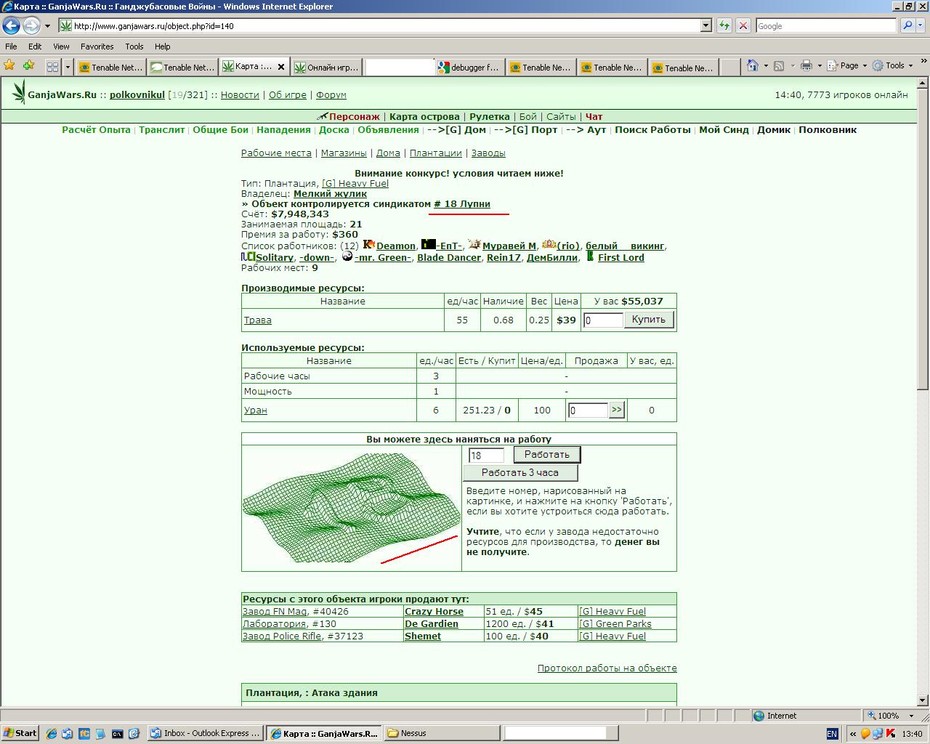Open the Tools gear menu in command bar
The width and height of the screenshot is (930, 744).
tap(892, 66)
